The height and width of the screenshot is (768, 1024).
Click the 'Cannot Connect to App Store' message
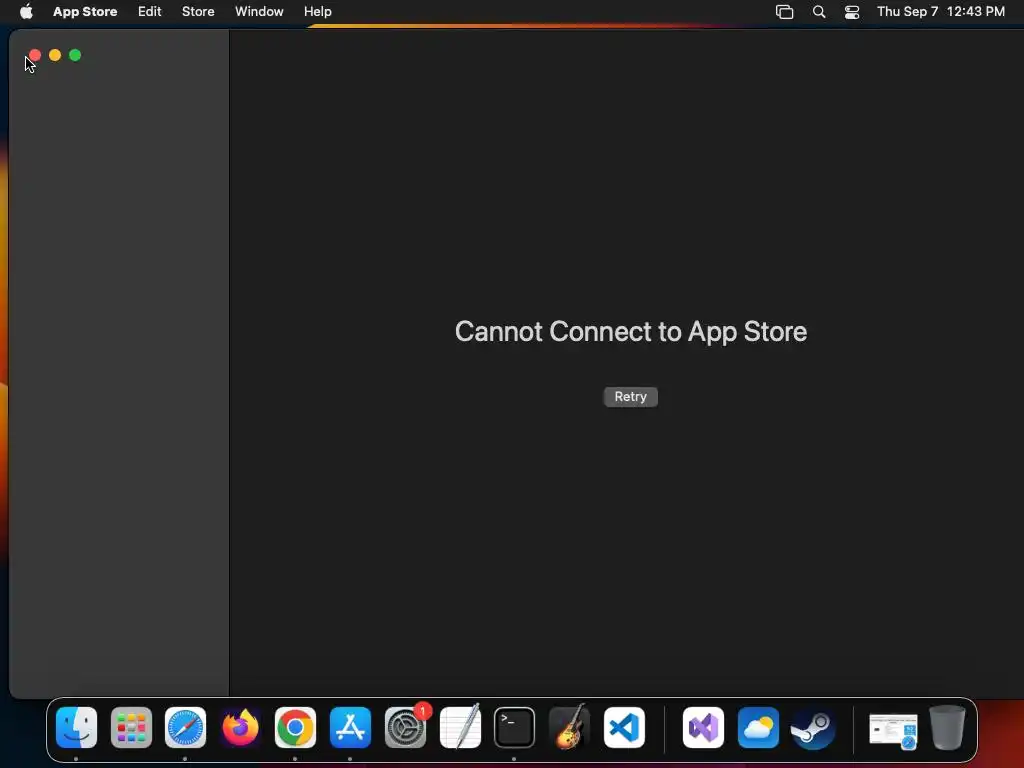pyautogui.click(x=631, y=332)
